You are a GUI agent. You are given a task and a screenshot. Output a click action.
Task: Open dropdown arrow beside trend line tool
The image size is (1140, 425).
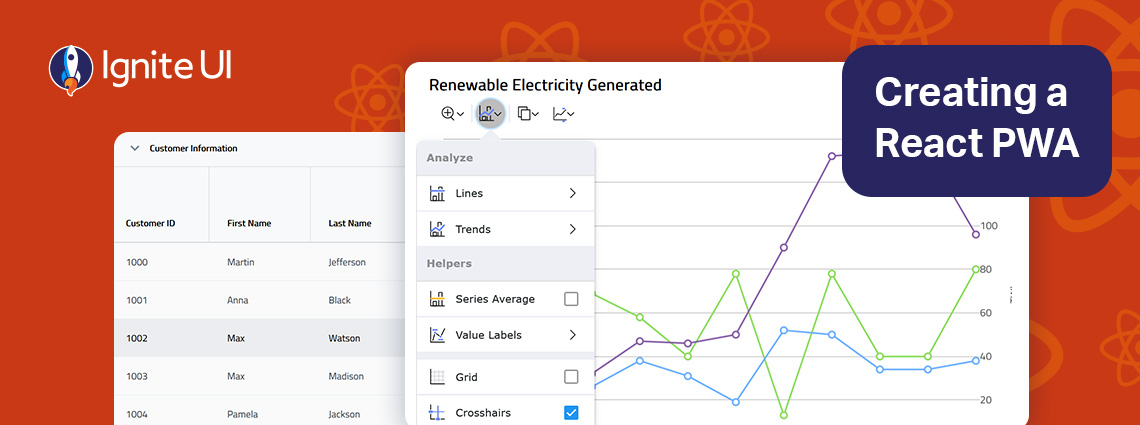pos(571,114)
